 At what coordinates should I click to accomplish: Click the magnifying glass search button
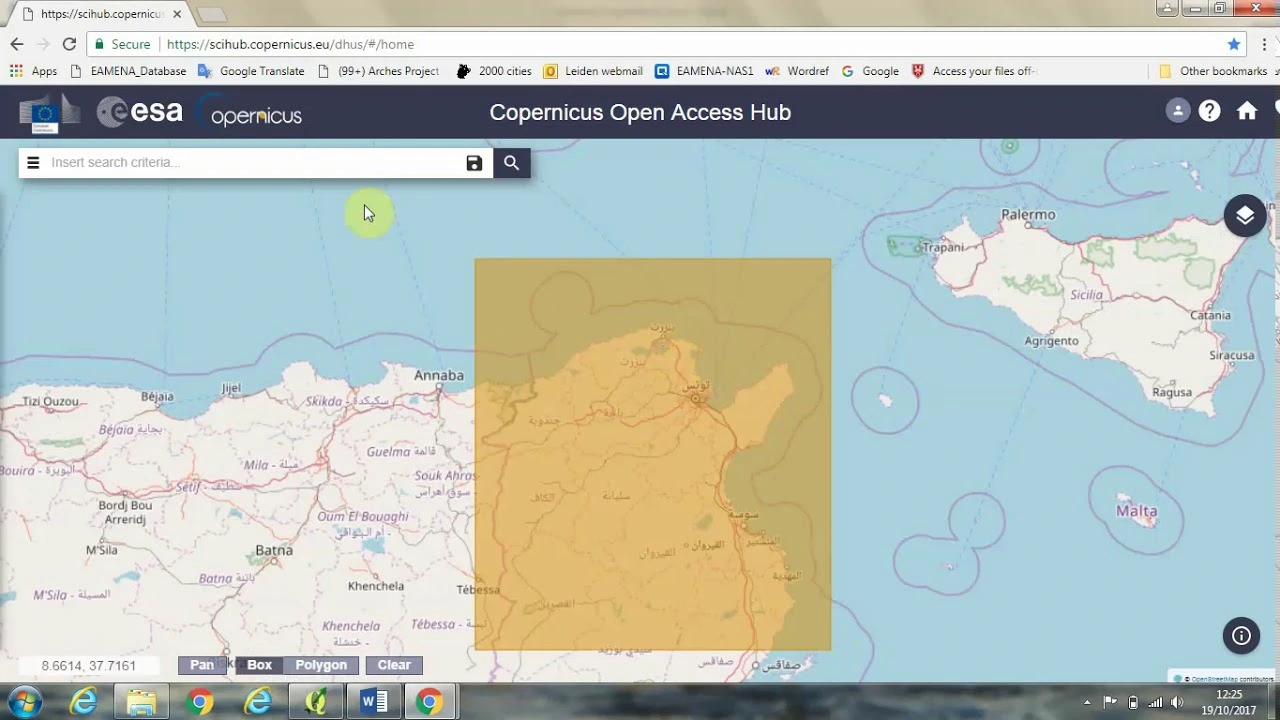[x=511, y=163]
